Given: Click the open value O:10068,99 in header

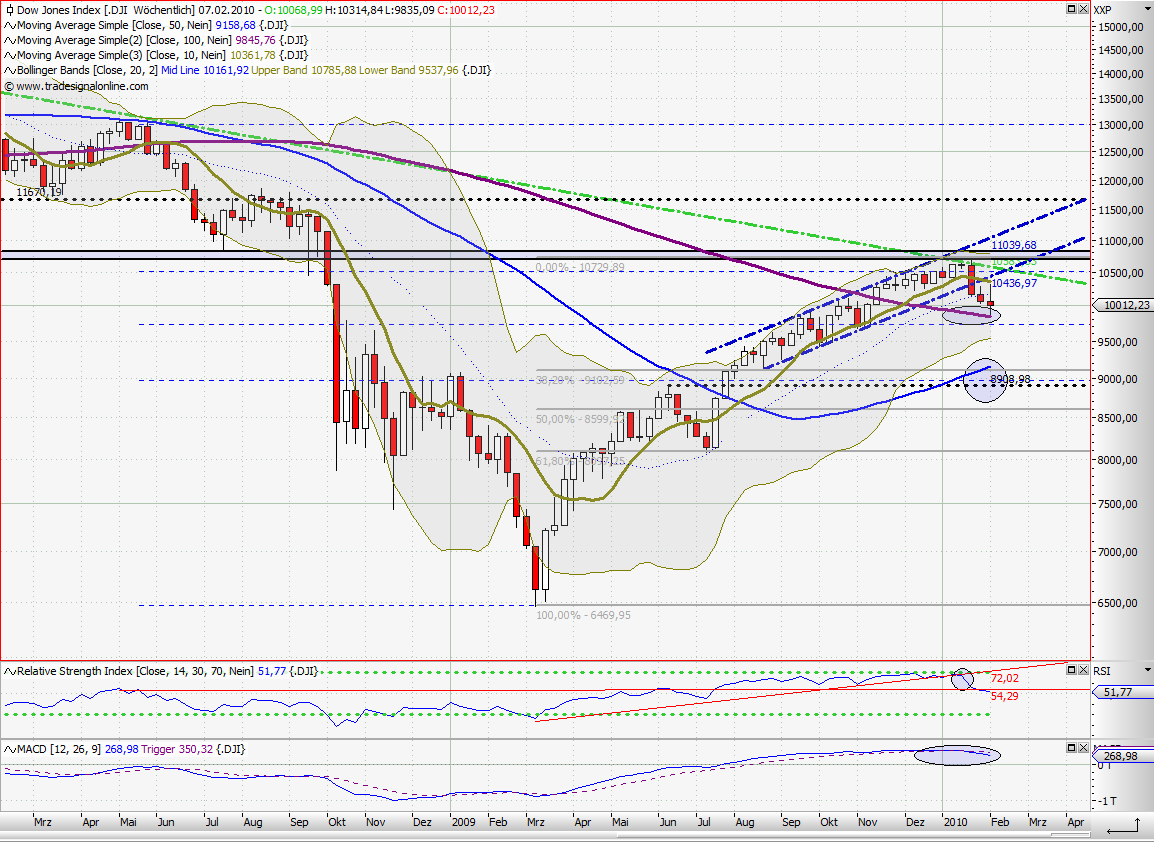Looking at the screenshot, I should click(293, 10).
